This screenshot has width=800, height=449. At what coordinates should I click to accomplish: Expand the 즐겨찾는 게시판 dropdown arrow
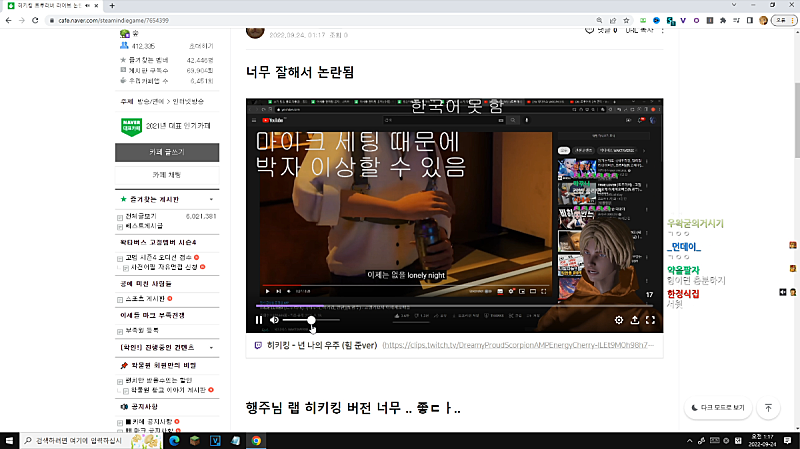211,199
